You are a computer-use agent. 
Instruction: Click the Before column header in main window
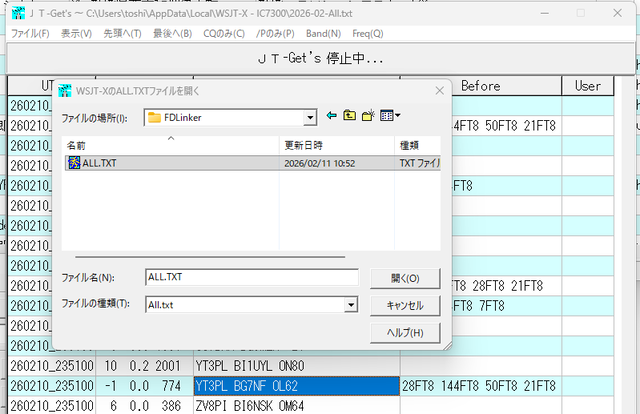coord(480,86)
